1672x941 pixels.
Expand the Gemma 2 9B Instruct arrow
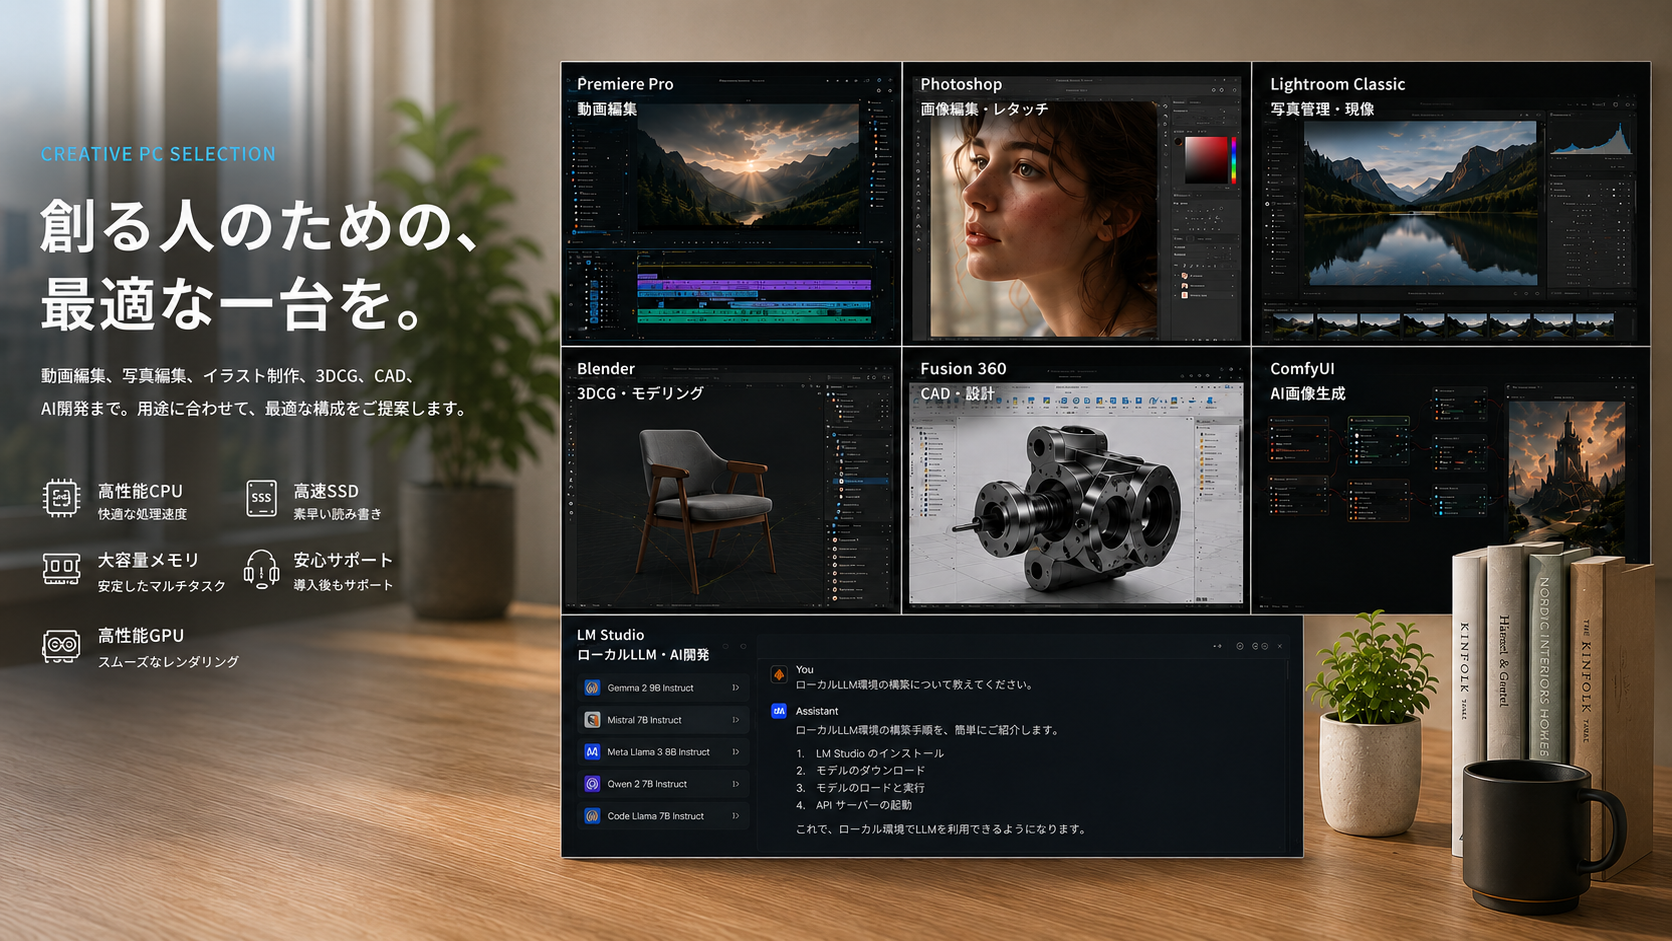click(736, 688)
